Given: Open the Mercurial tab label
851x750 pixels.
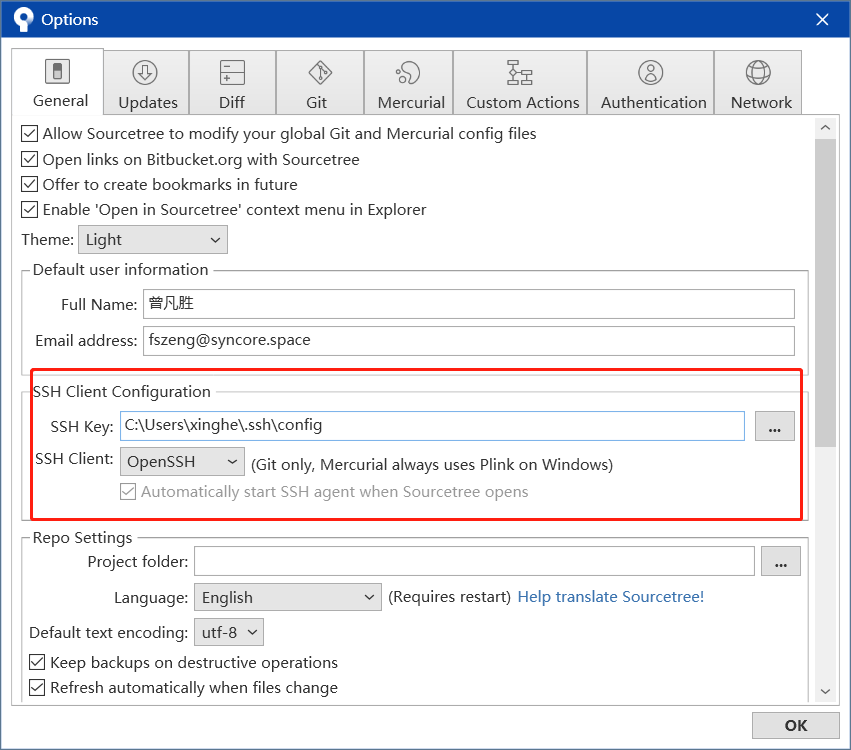Looking at the screenshot, I should pyautogui.click(x=411, y=102).
